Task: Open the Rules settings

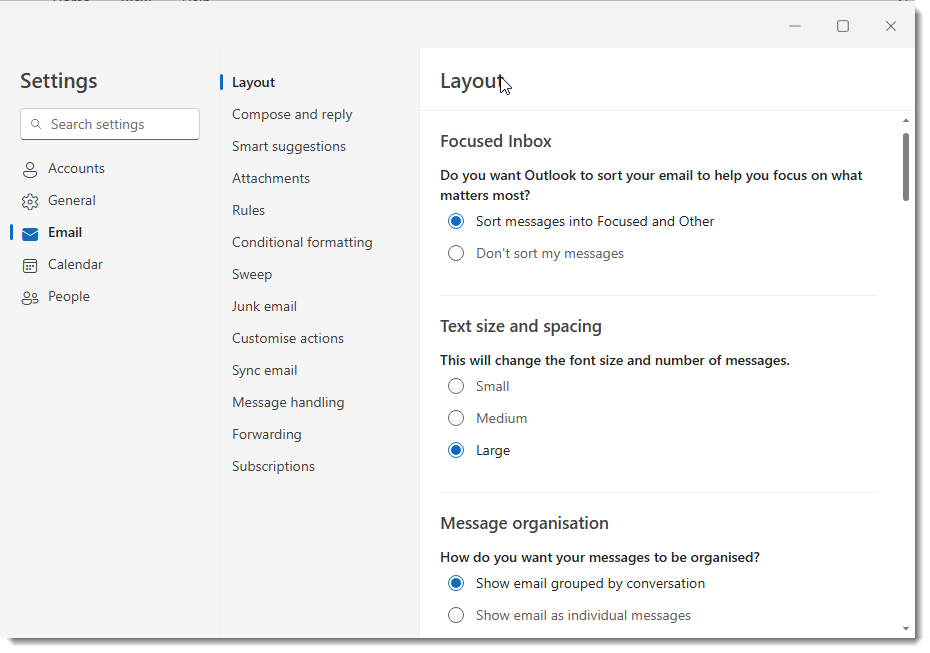Action: pos(248,210)
